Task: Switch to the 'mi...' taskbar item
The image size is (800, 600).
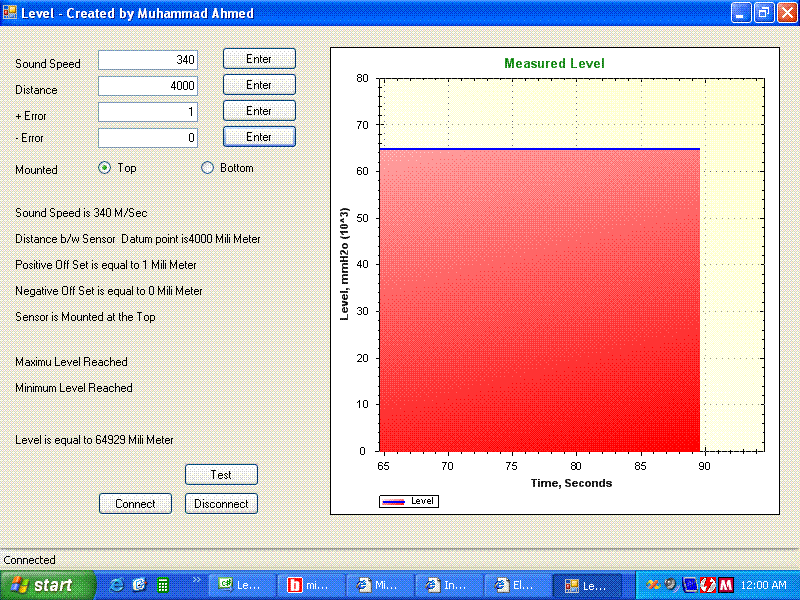Action: [x=311, y=585]
